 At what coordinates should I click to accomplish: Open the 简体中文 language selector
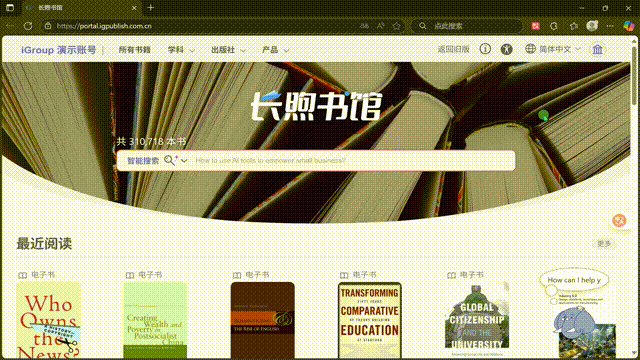click(x=553, y=49)
